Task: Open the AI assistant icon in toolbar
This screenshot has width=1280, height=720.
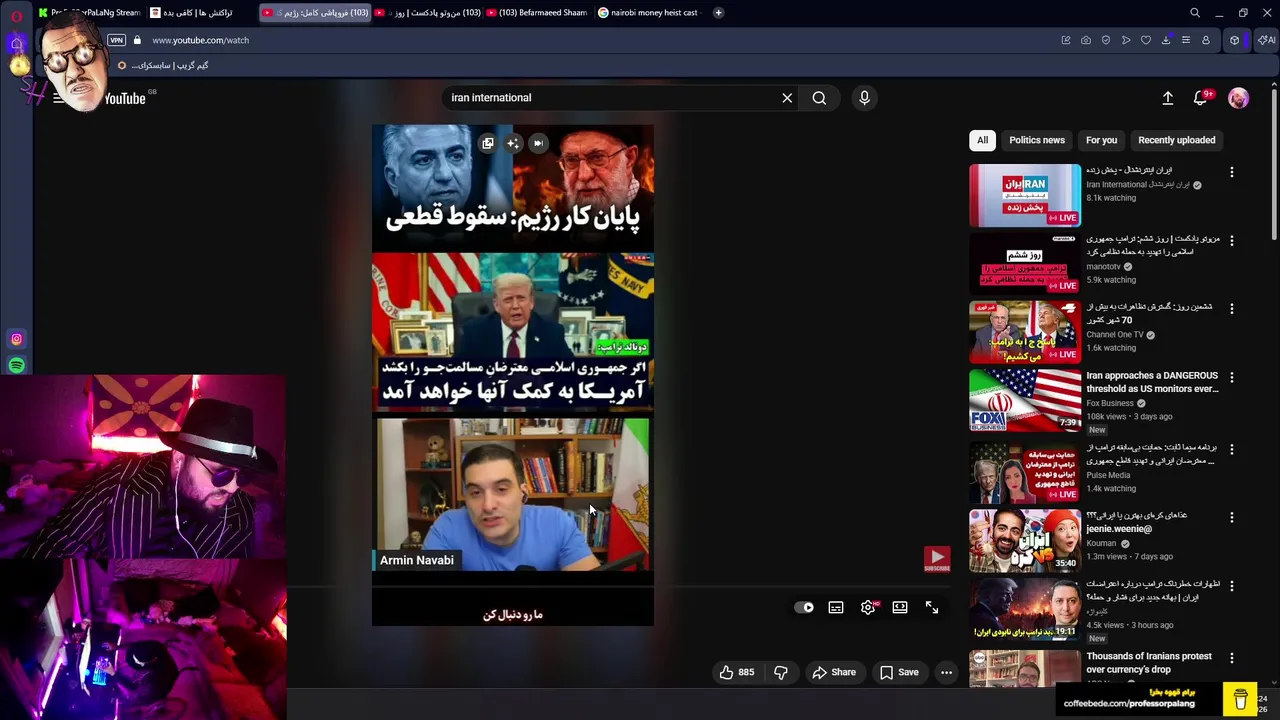Action: coord(1266,40)
